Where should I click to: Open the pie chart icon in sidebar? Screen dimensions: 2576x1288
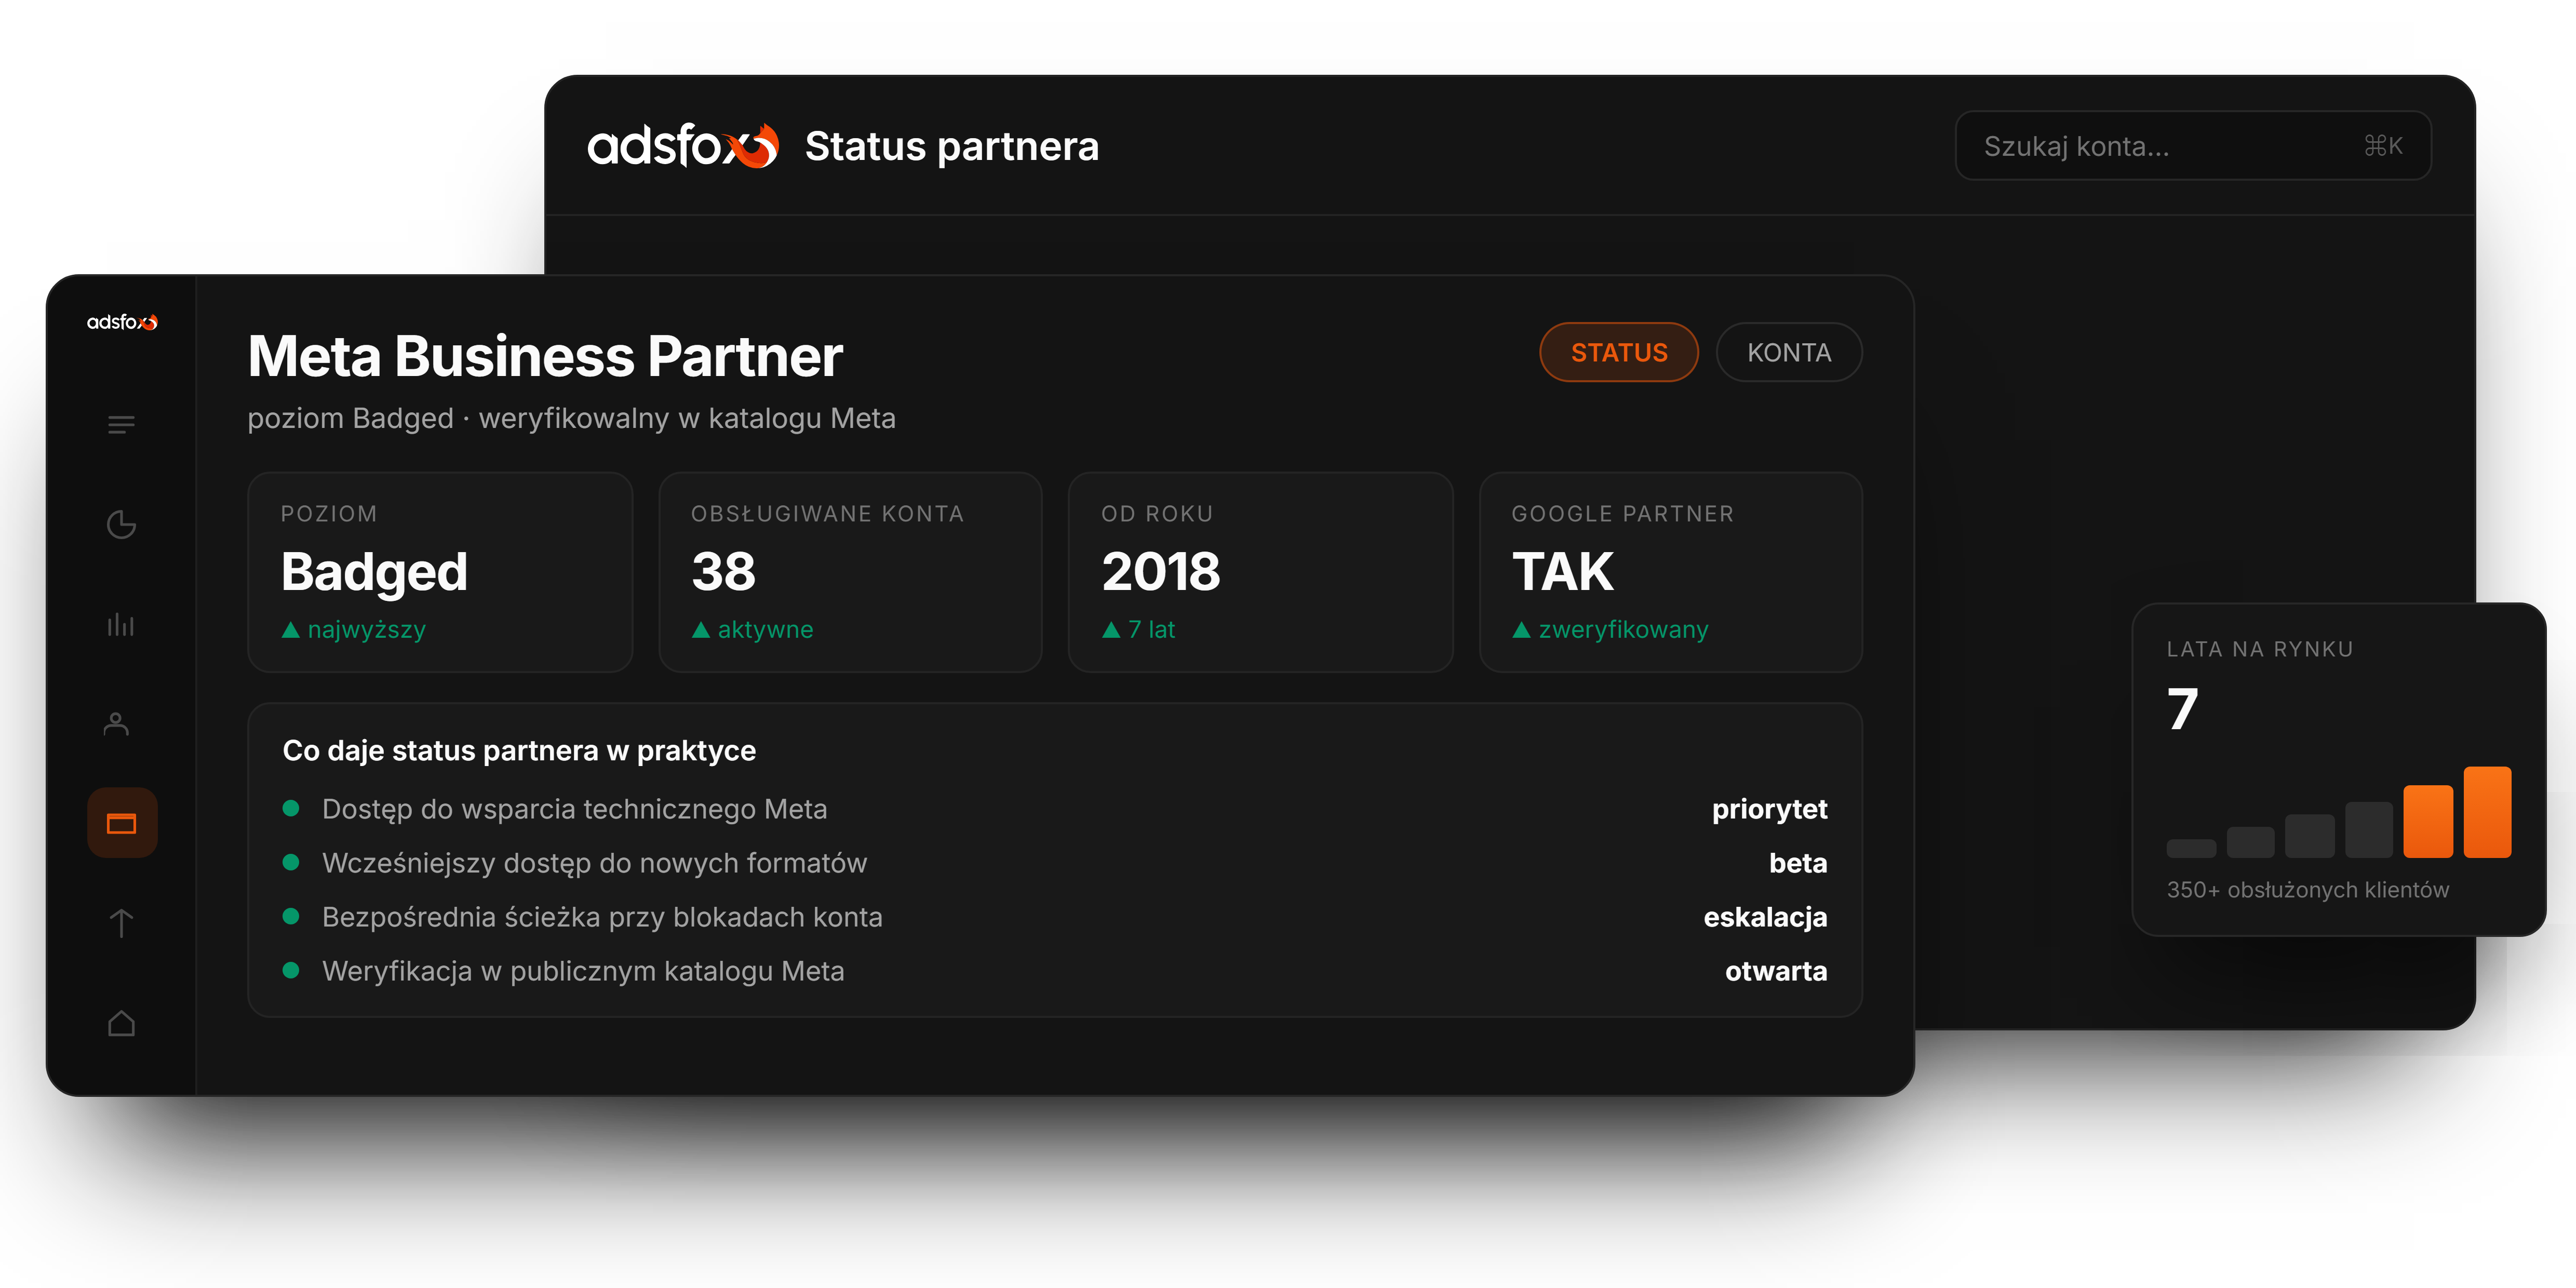tap(121, 524)
